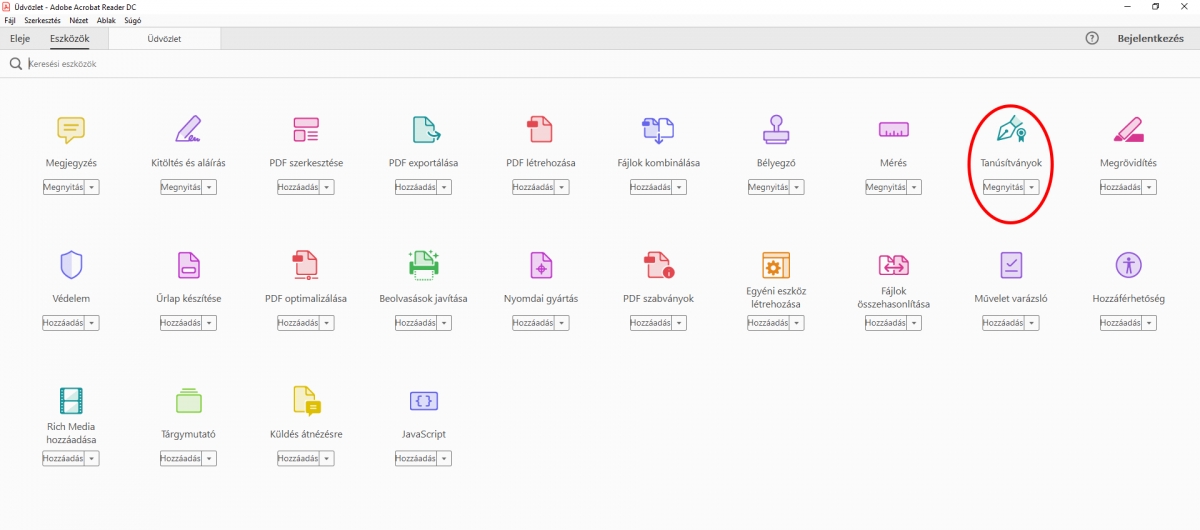This screenshot has height=530, width=1200.
Task: Open the Bélyegző stamp tool icon
Action: (776, 129)
